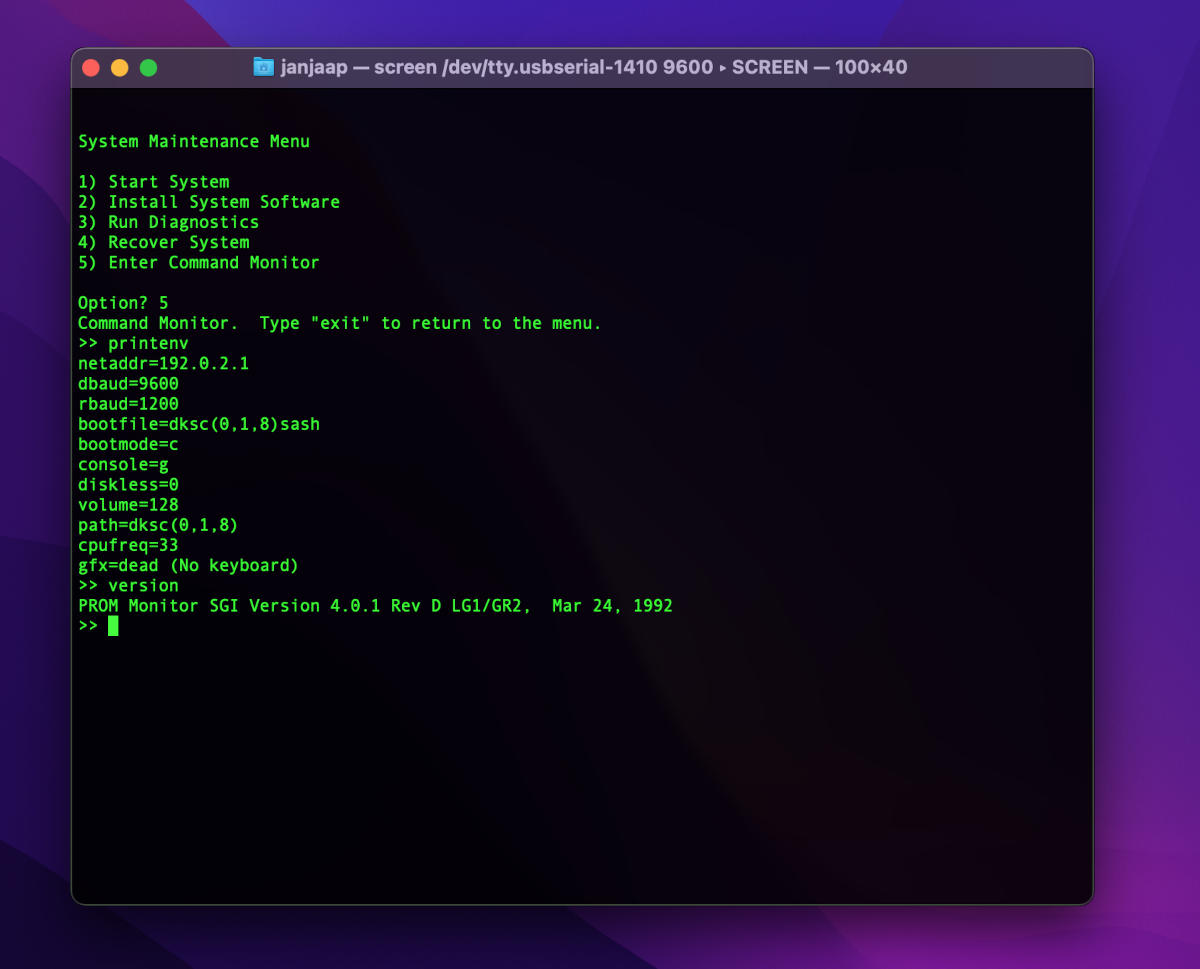The image size is (1200, 969).
Task: Click the 'dbaud=9600' variable line
Action: click(x=128, y=384)
